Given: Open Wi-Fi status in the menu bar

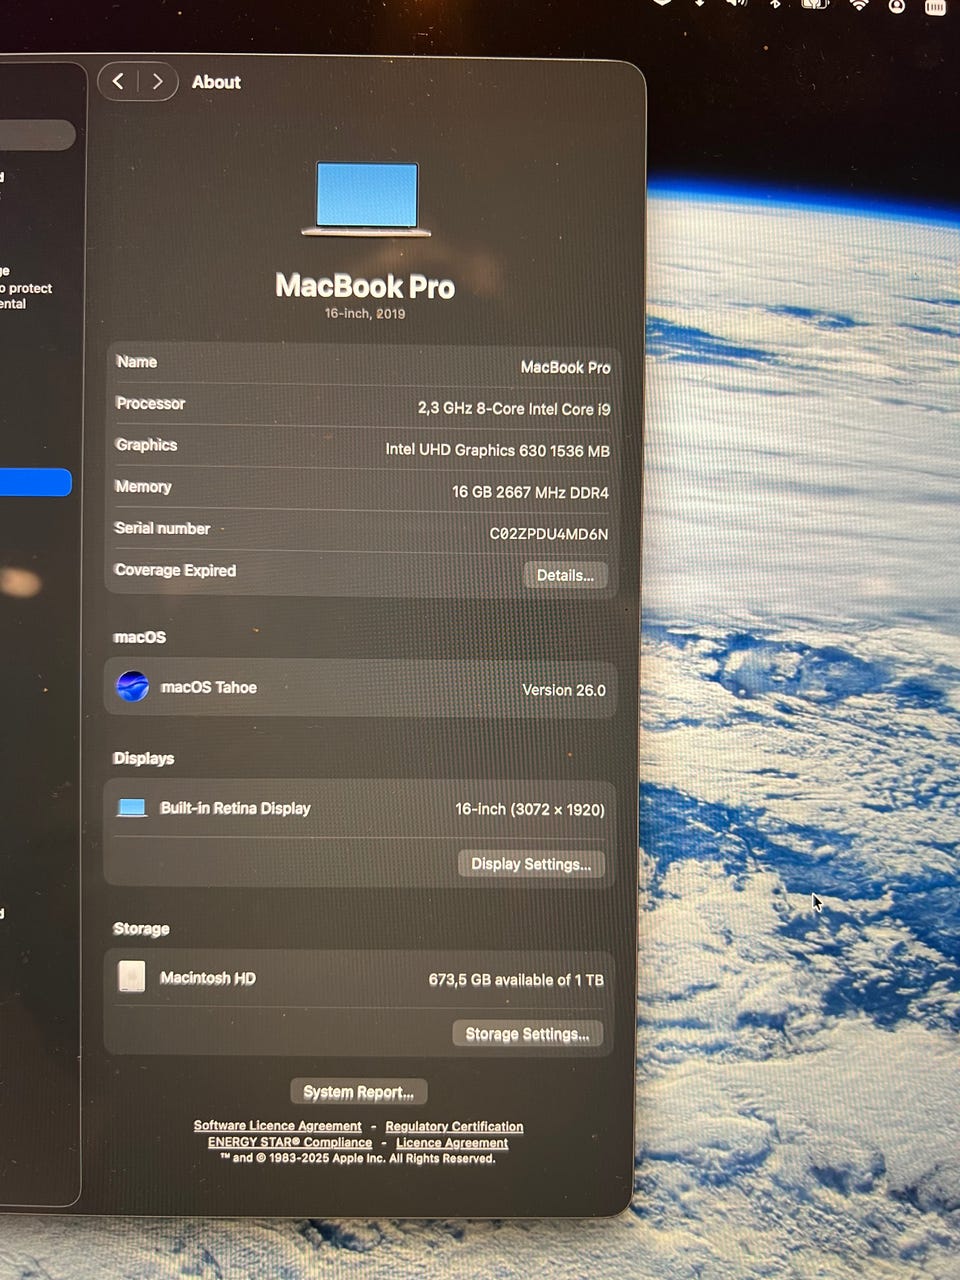Looking at the screenshot, I should click(x=858, y=5).
